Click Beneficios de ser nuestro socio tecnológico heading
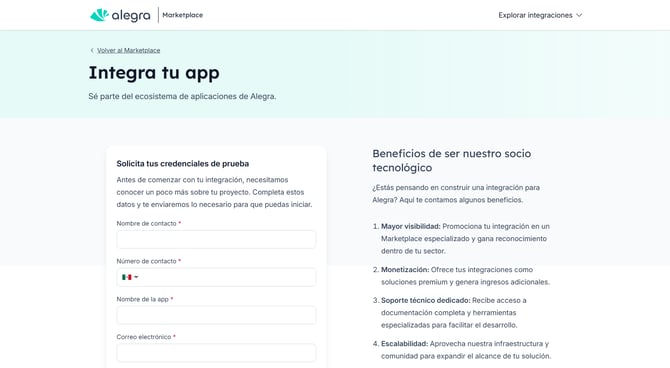 pyautogui.click(x=452, y=160)
